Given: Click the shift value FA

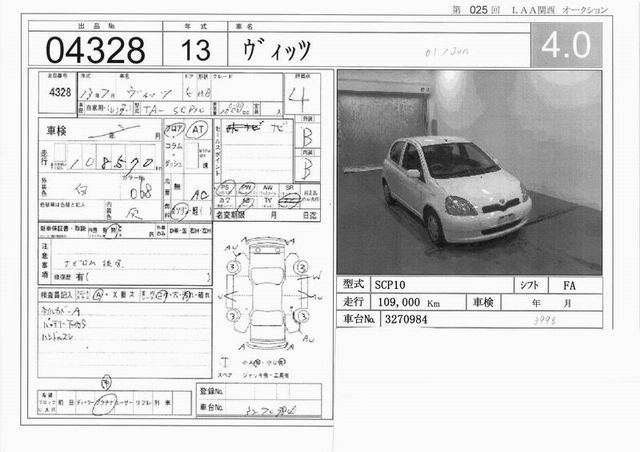Looking at the screenshot, I should click(x=569, y=286).
